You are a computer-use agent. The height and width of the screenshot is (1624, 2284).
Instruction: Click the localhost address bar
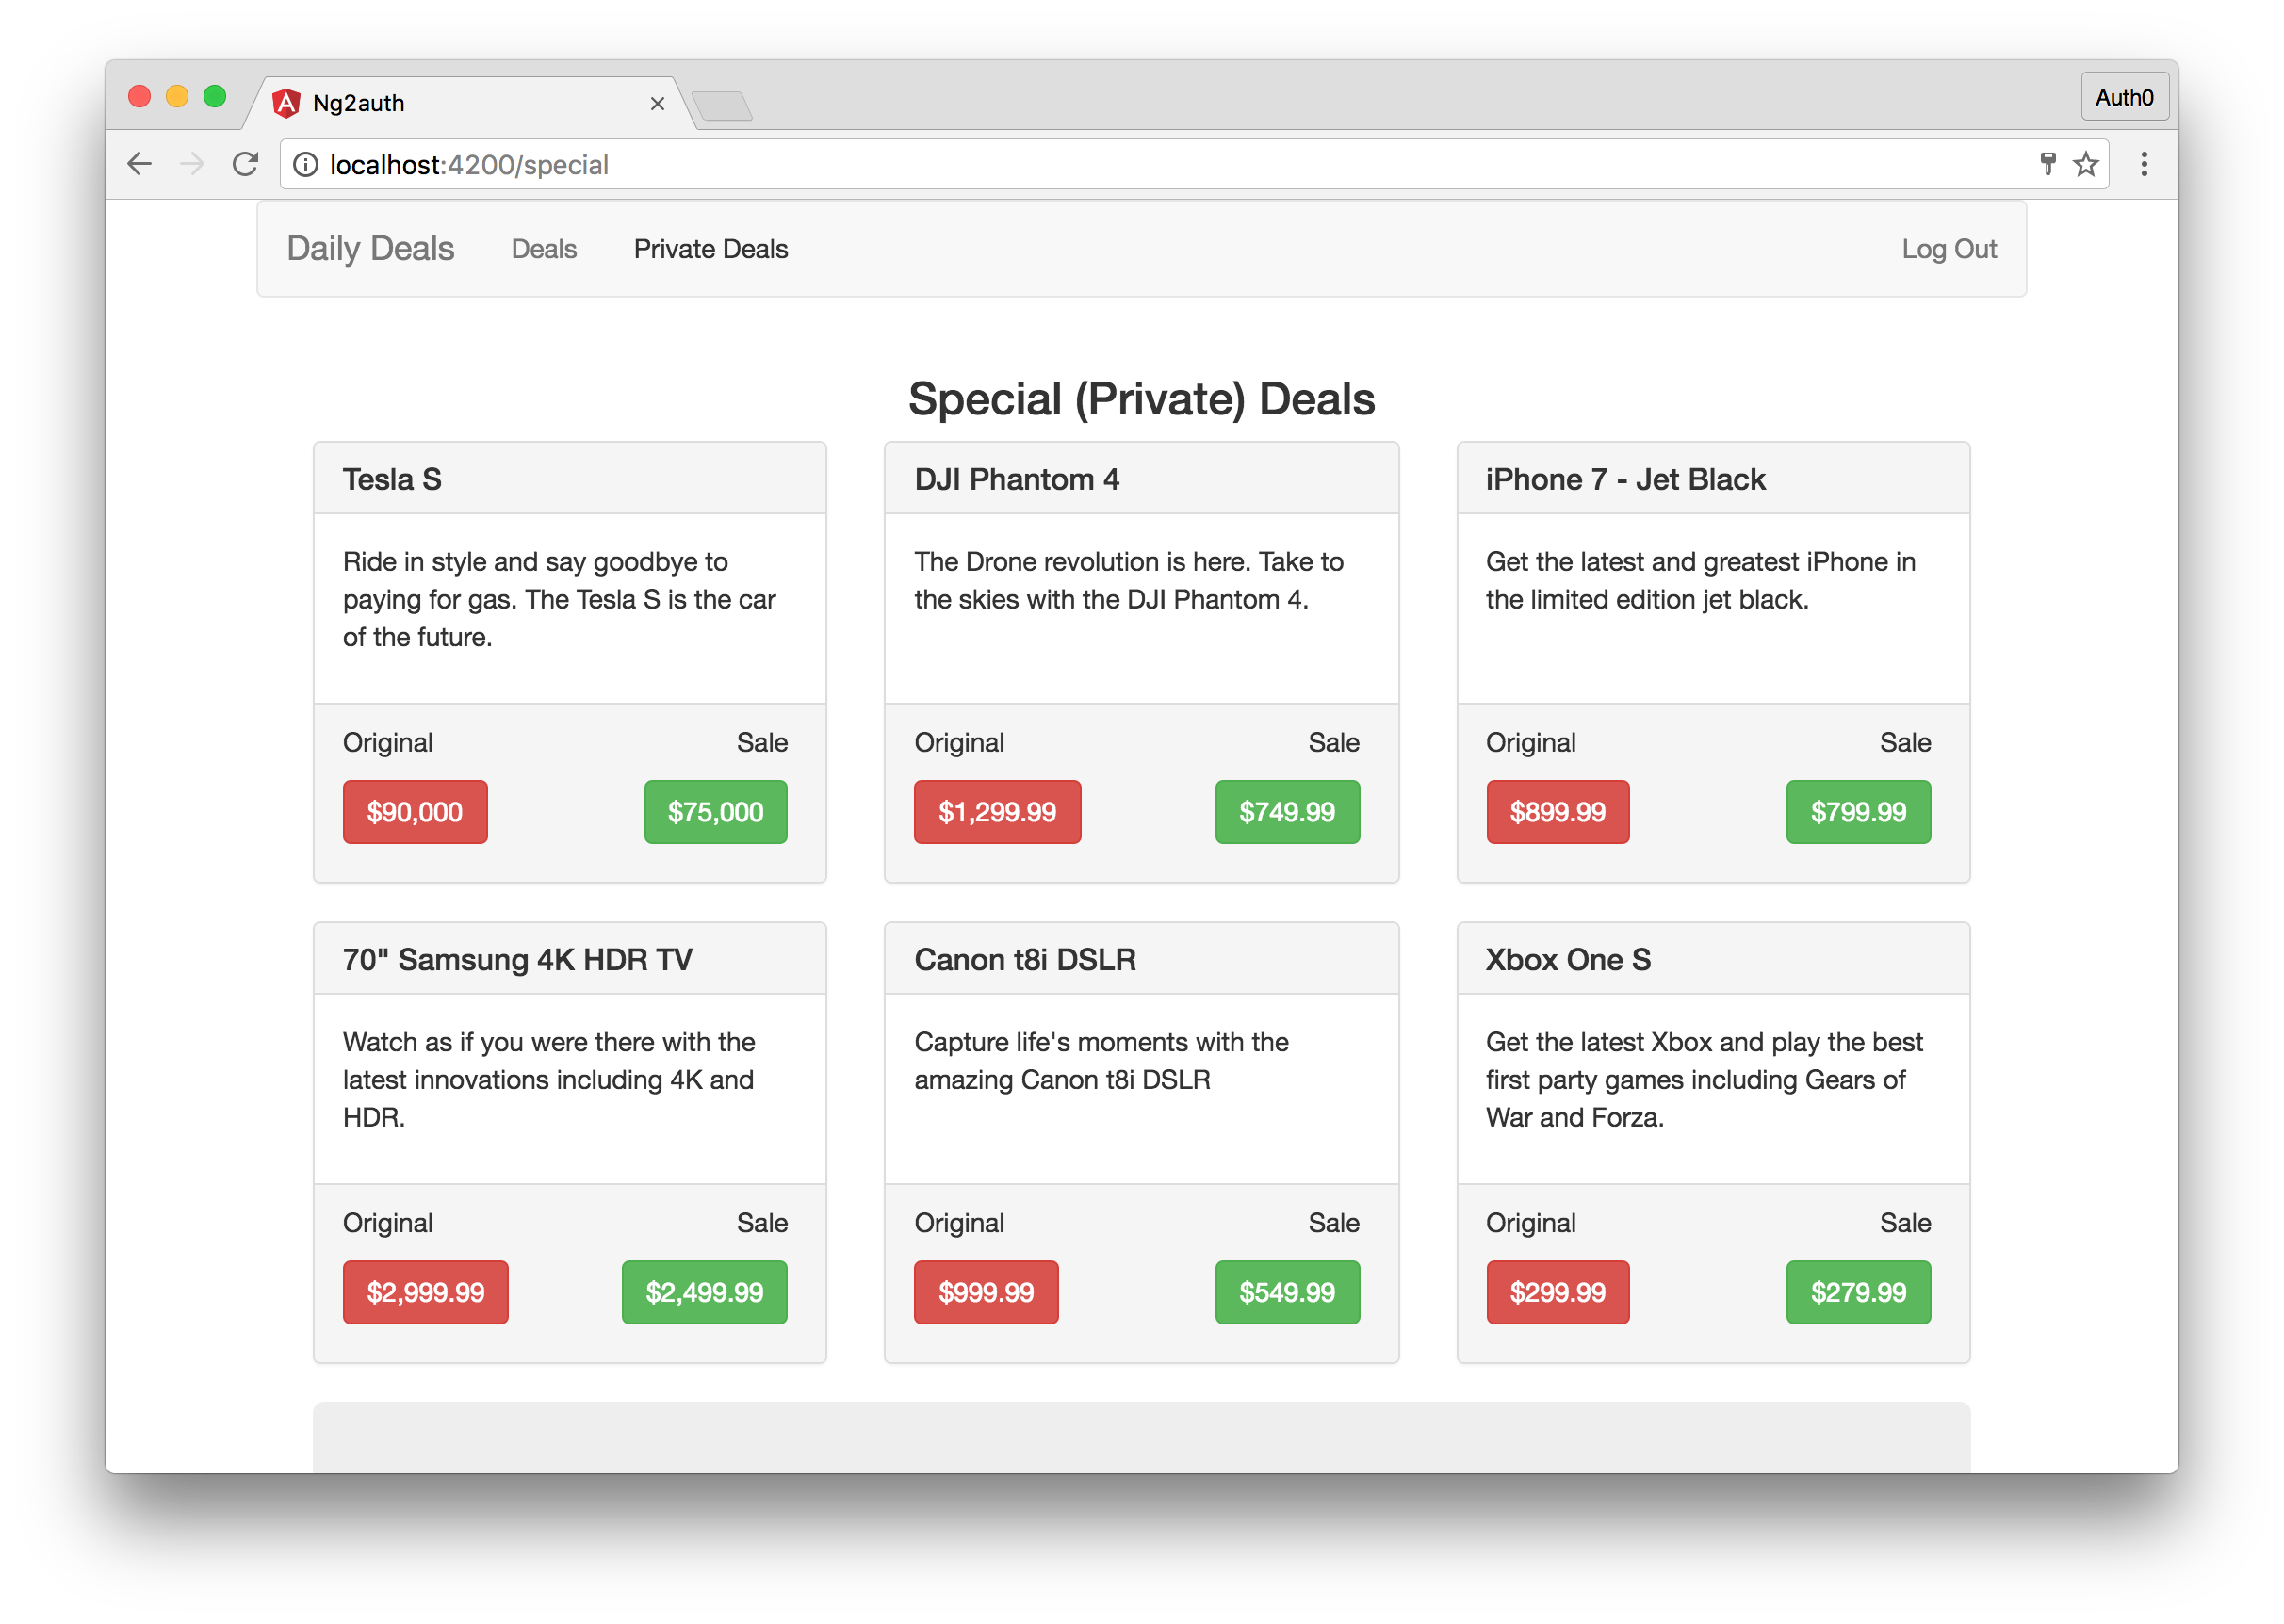pyautogui.click(x=1100, y=164)
